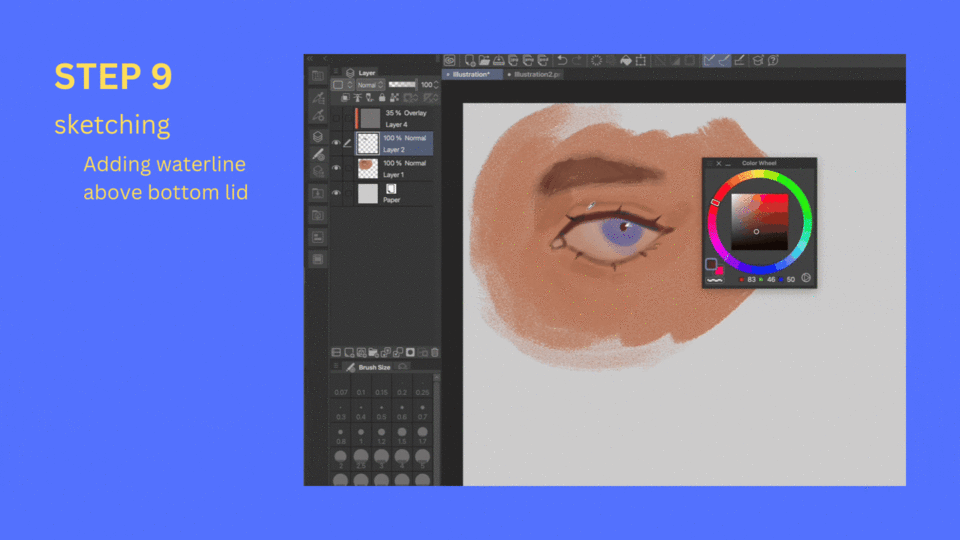Toggle Lock Transparent Pixels icon
This screenshot has width=960, height=540.
point(394,98)
